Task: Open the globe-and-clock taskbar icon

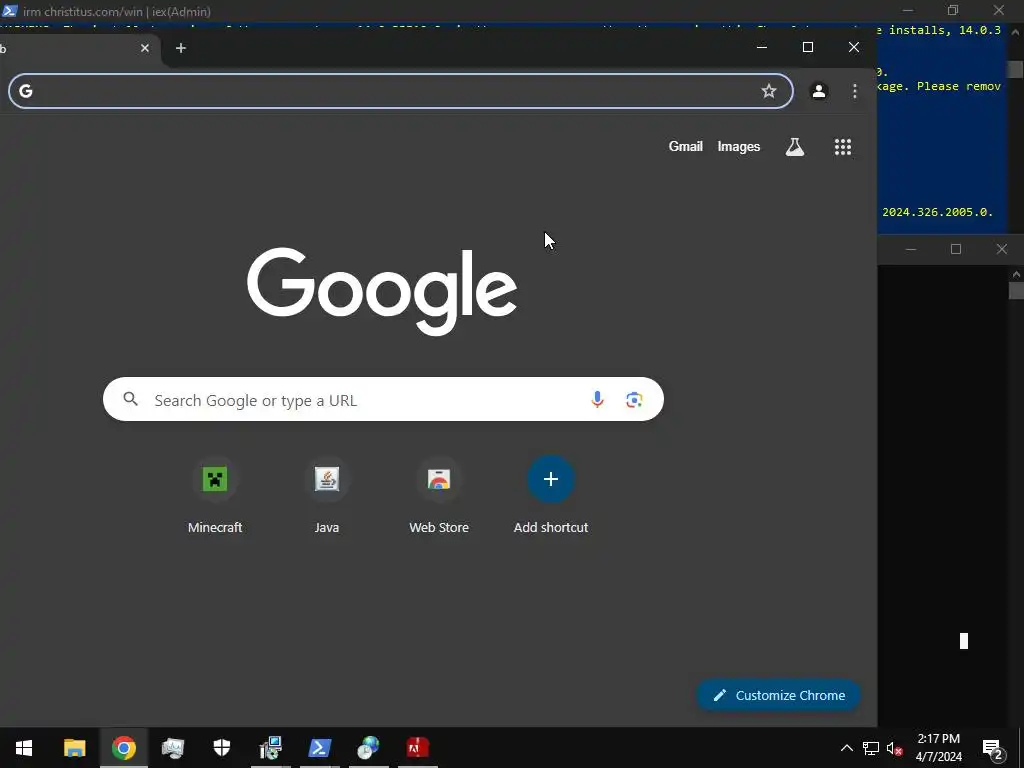Action: click(x=368, y=747)
